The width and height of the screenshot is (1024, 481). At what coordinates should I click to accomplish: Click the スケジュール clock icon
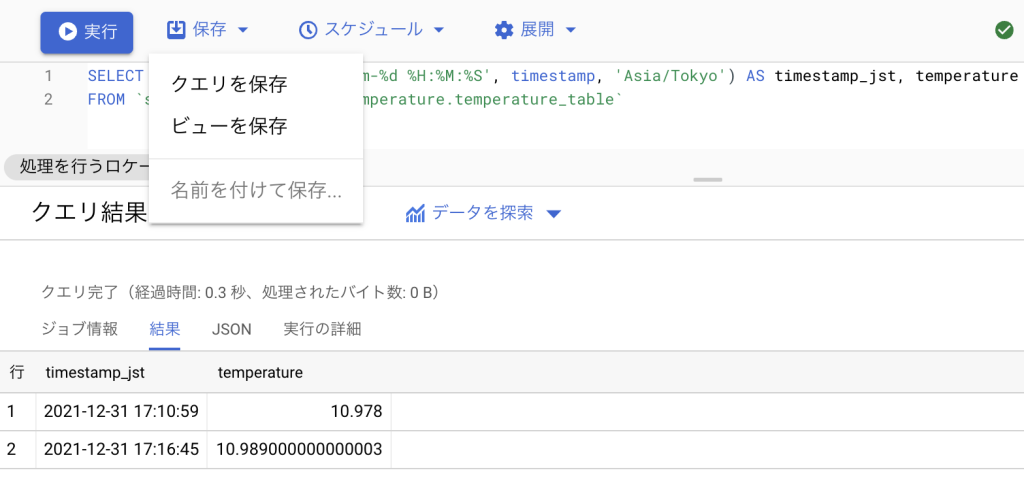[309, 30]
